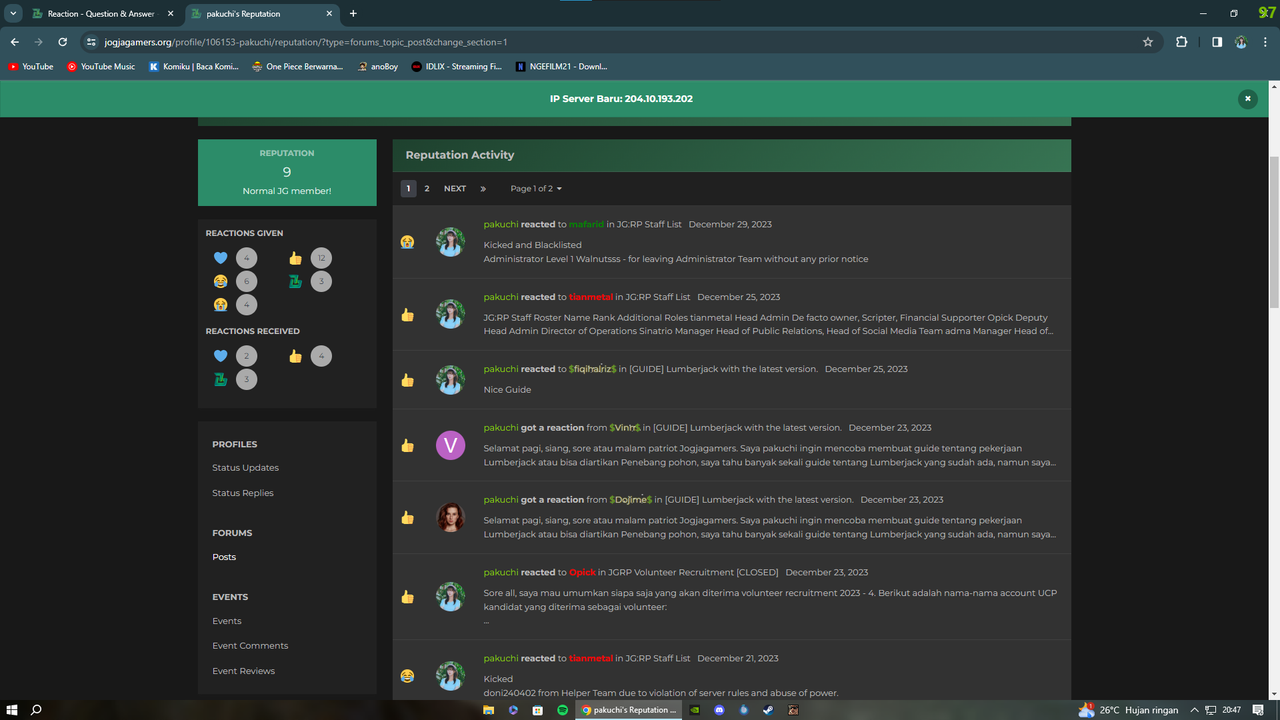Open the Chrome profile avatar icon
This screenshot has height=720, width=1280.
click(x=1241, y=42)
